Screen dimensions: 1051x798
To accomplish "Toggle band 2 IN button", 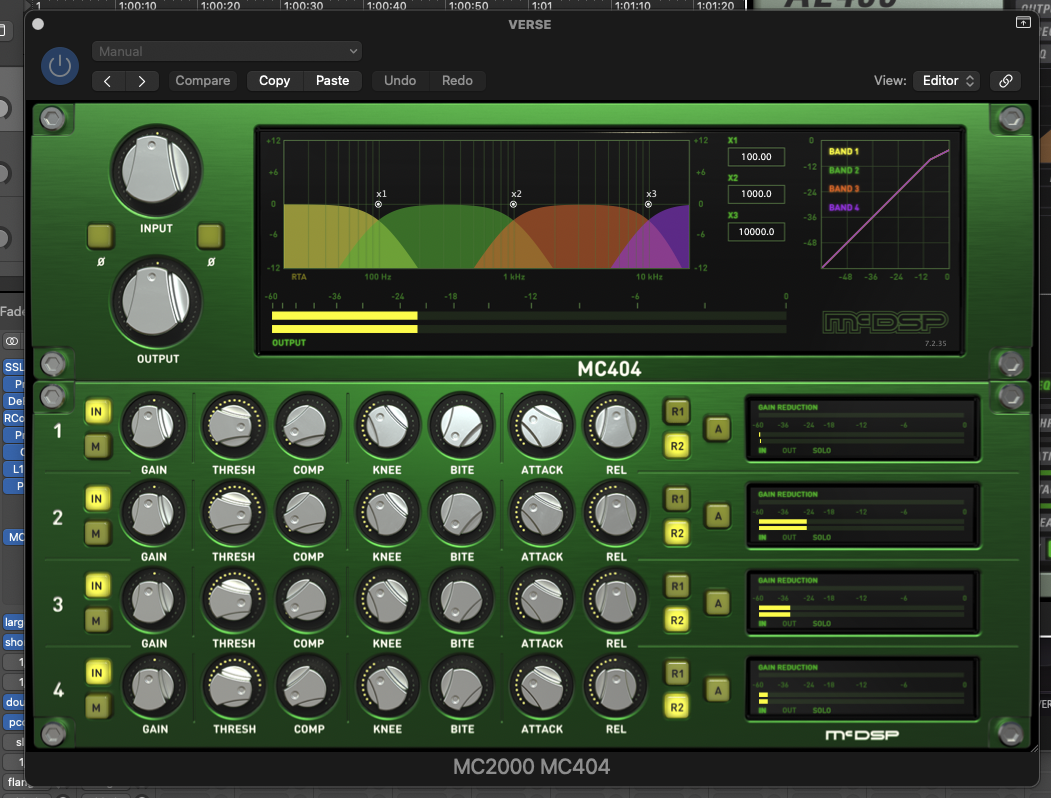I will pyautogui.click(x=97, y=498).
